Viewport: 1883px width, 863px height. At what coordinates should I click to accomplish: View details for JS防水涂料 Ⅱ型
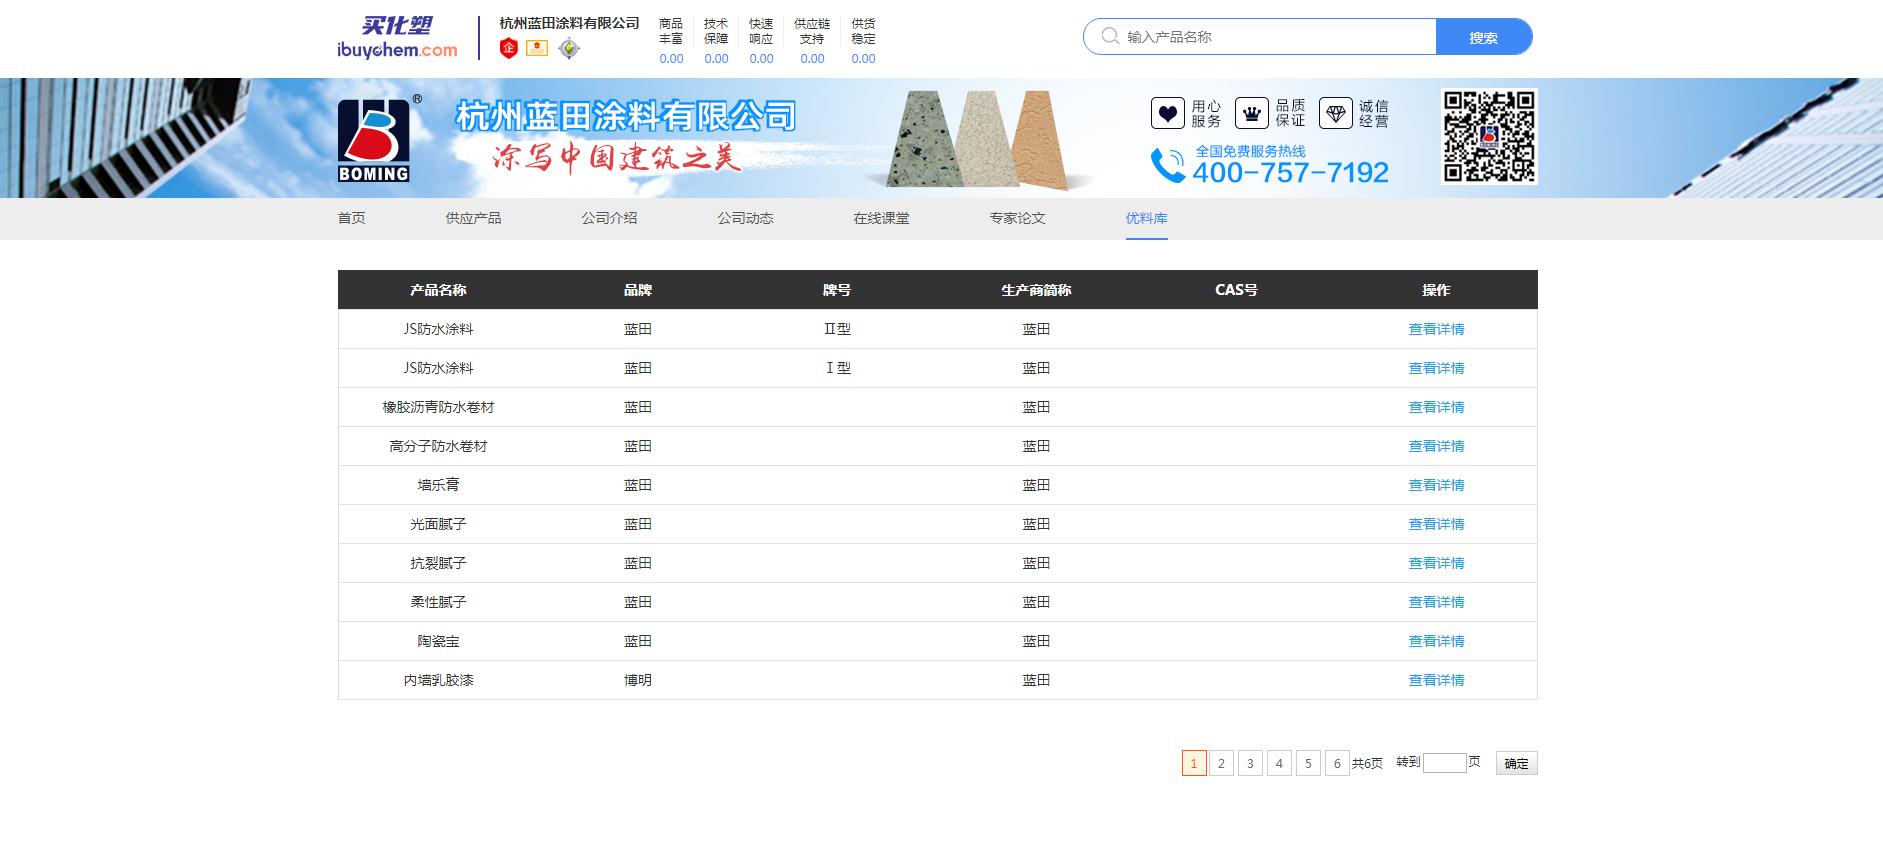point(1437,329)
